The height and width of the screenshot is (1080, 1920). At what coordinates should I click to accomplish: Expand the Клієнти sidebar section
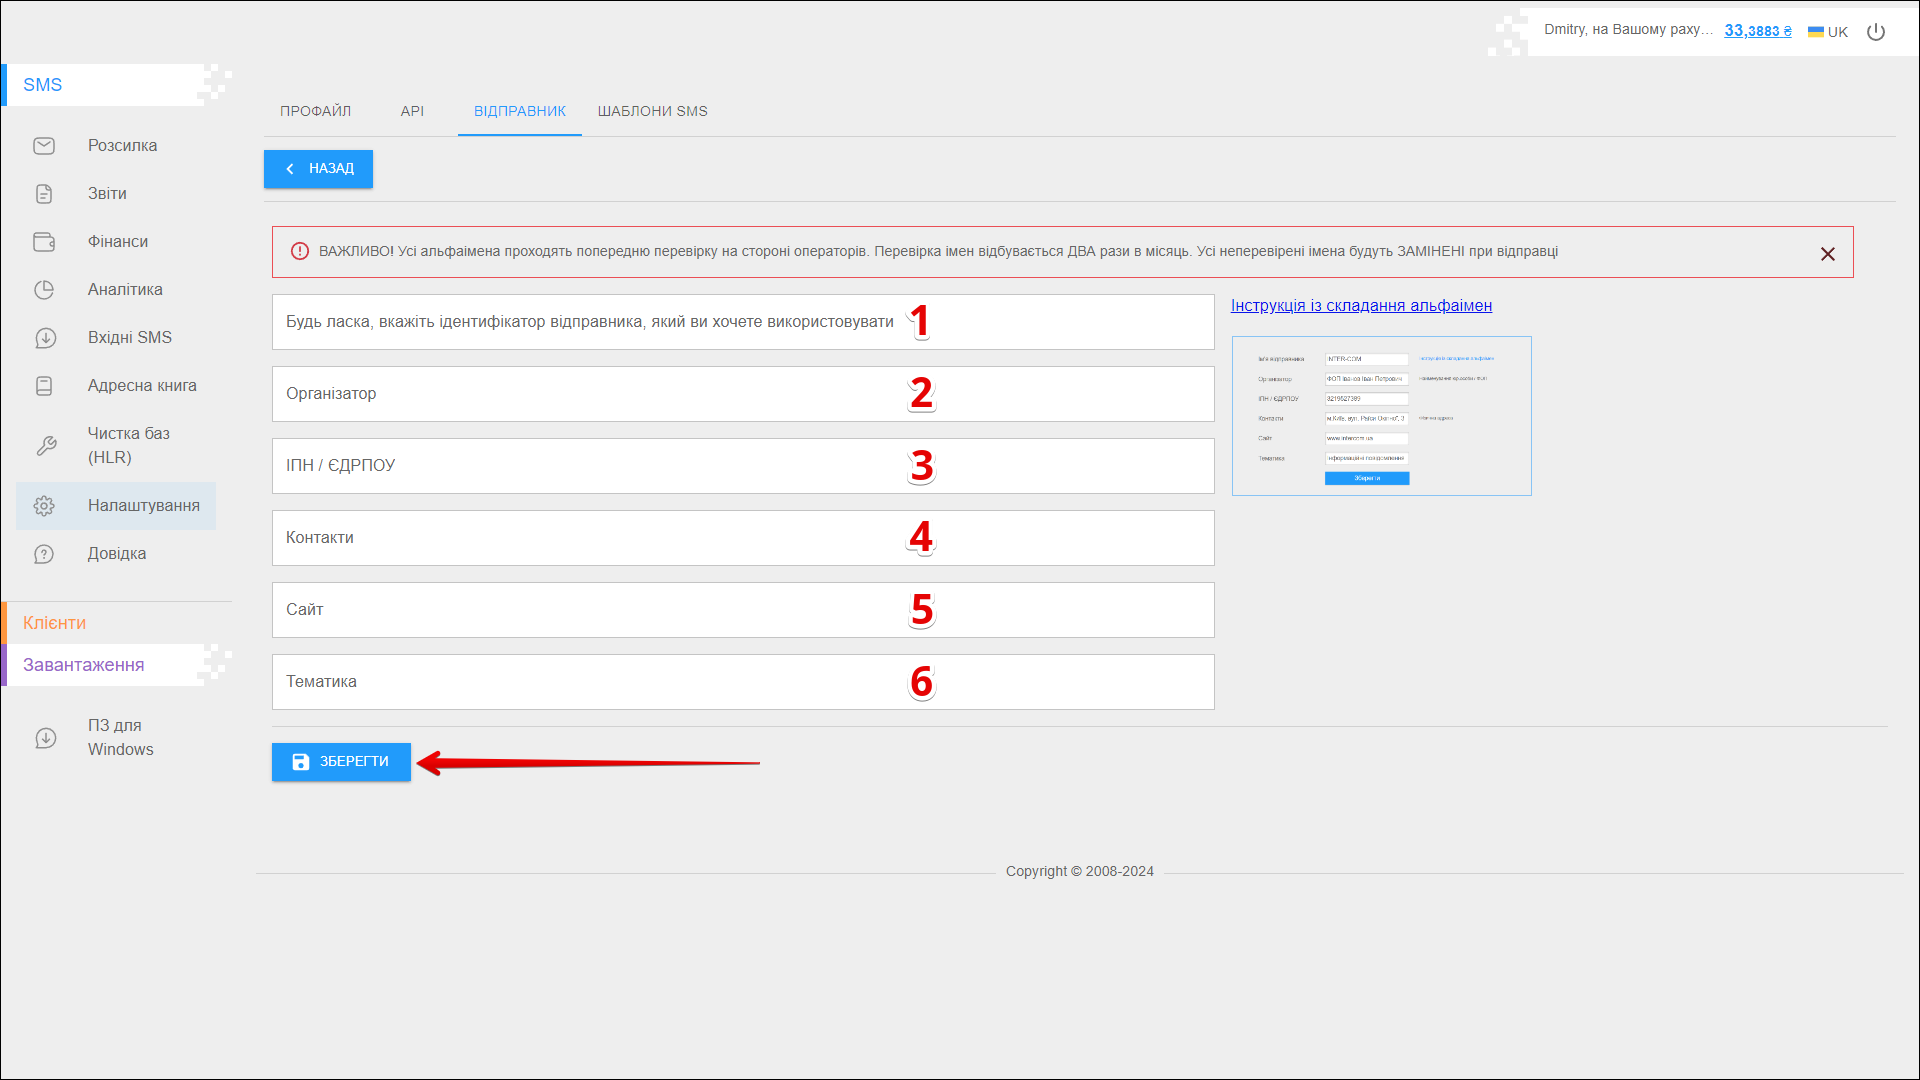click(x=55, y=623)
